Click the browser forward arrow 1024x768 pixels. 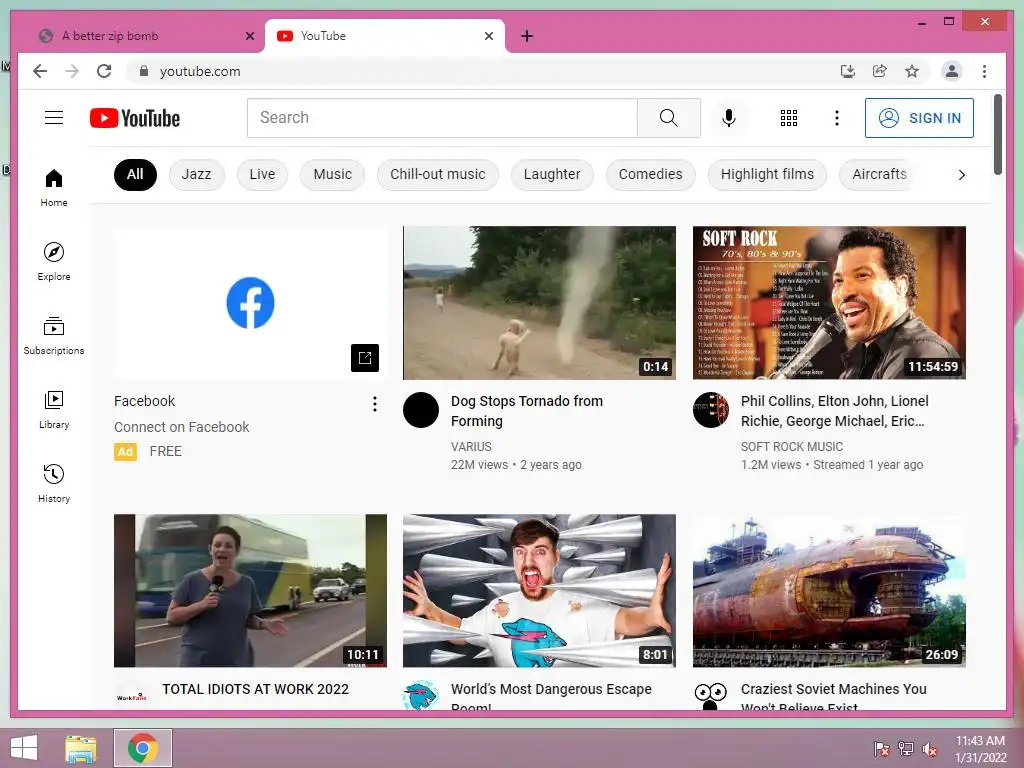pyautogui.click(x=72, y=71)
